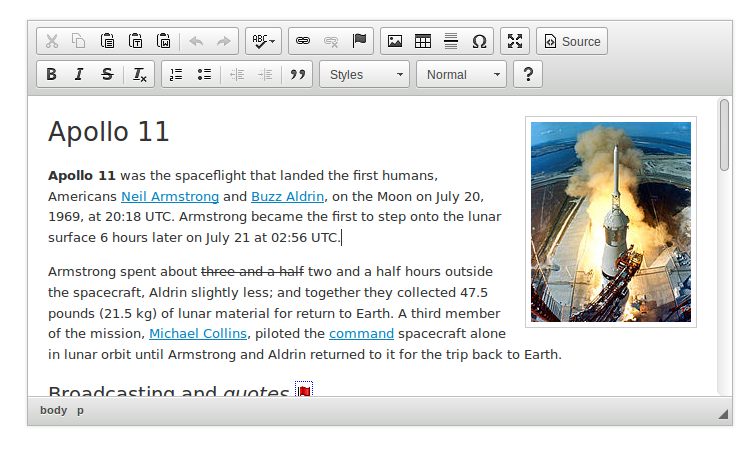Open the Styles dropdown
The width and height of the screenshot is (754, 449).
coord(364,75)
